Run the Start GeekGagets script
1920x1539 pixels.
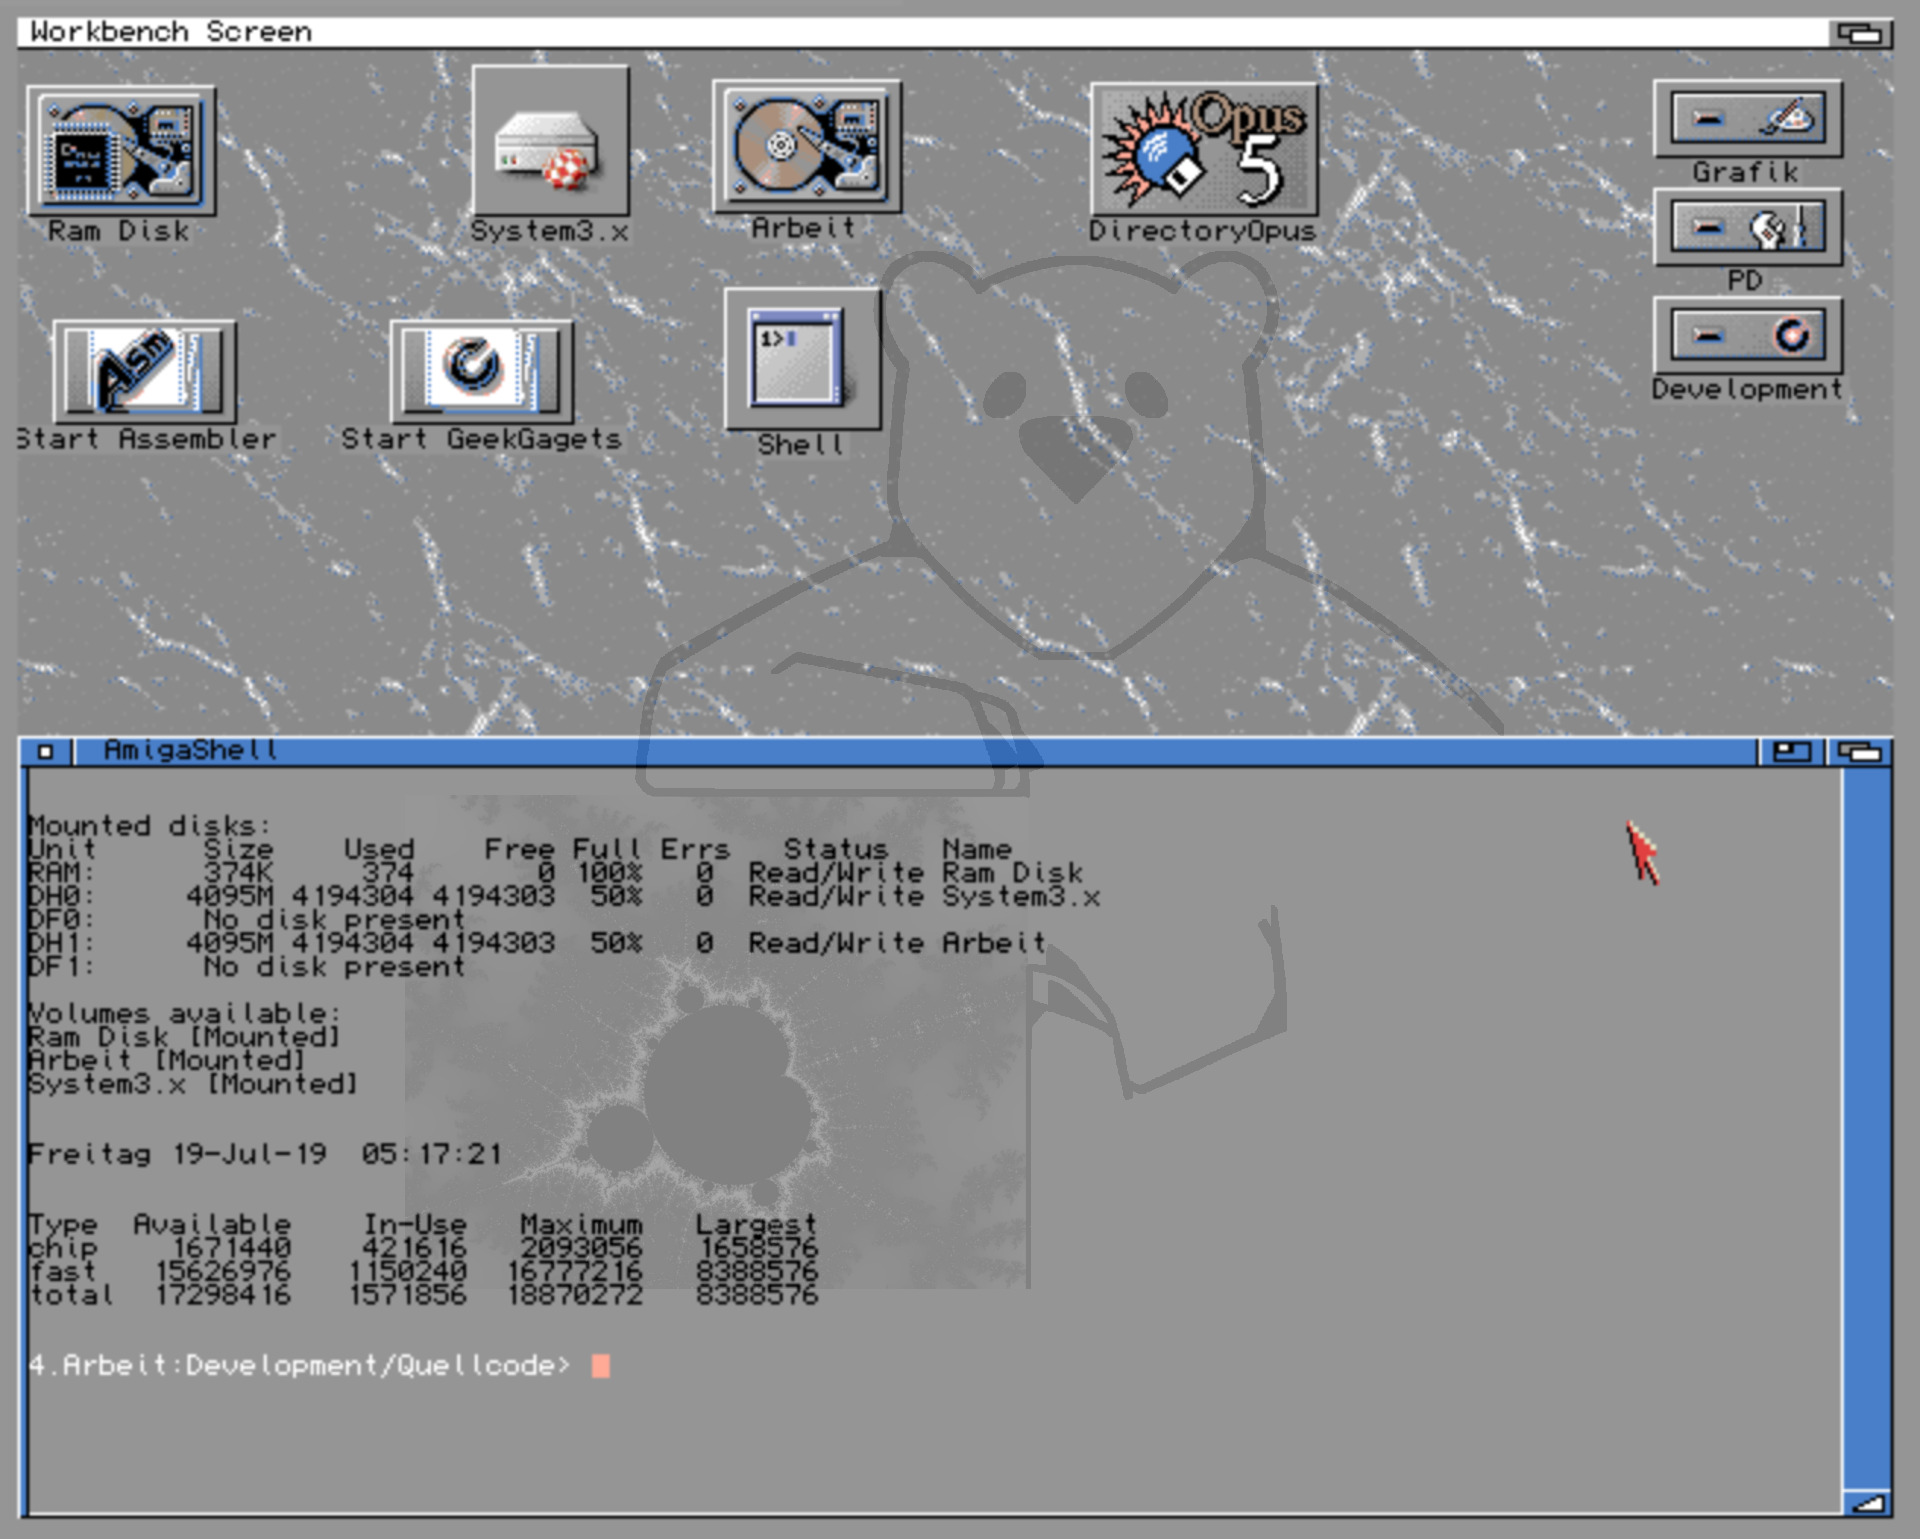(482, 370)
